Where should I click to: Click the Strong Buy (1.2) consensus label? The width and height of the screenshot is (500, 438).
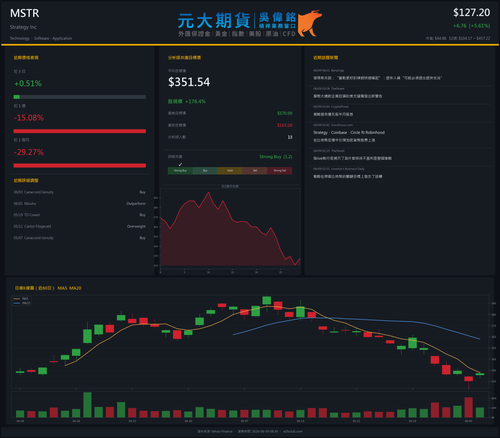click(x=276, y=157)
